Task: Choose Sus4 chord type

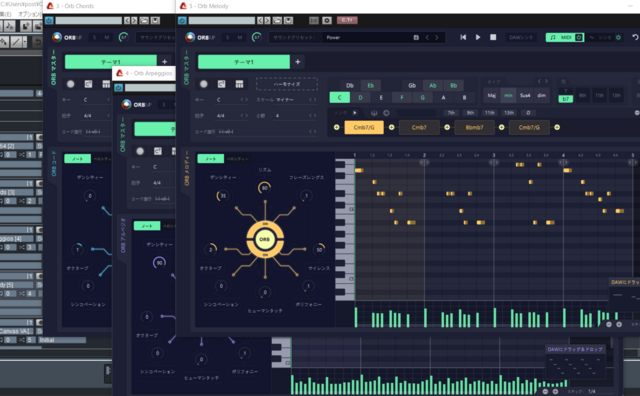Action: click(x=525, y=96)
